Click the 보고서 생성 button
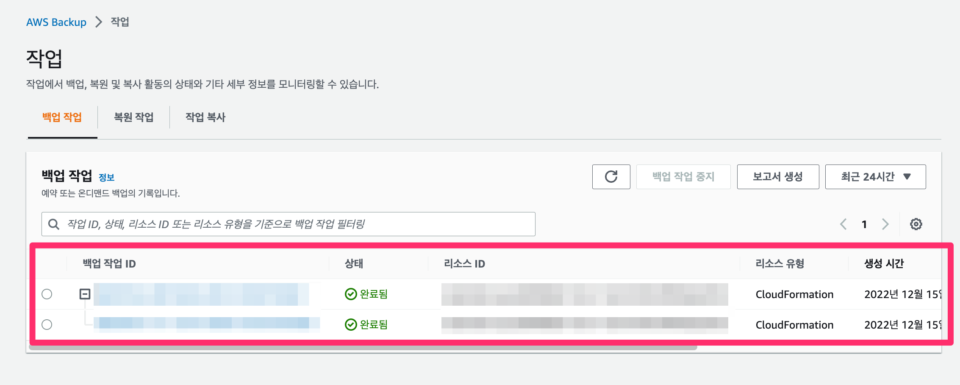 778,177
